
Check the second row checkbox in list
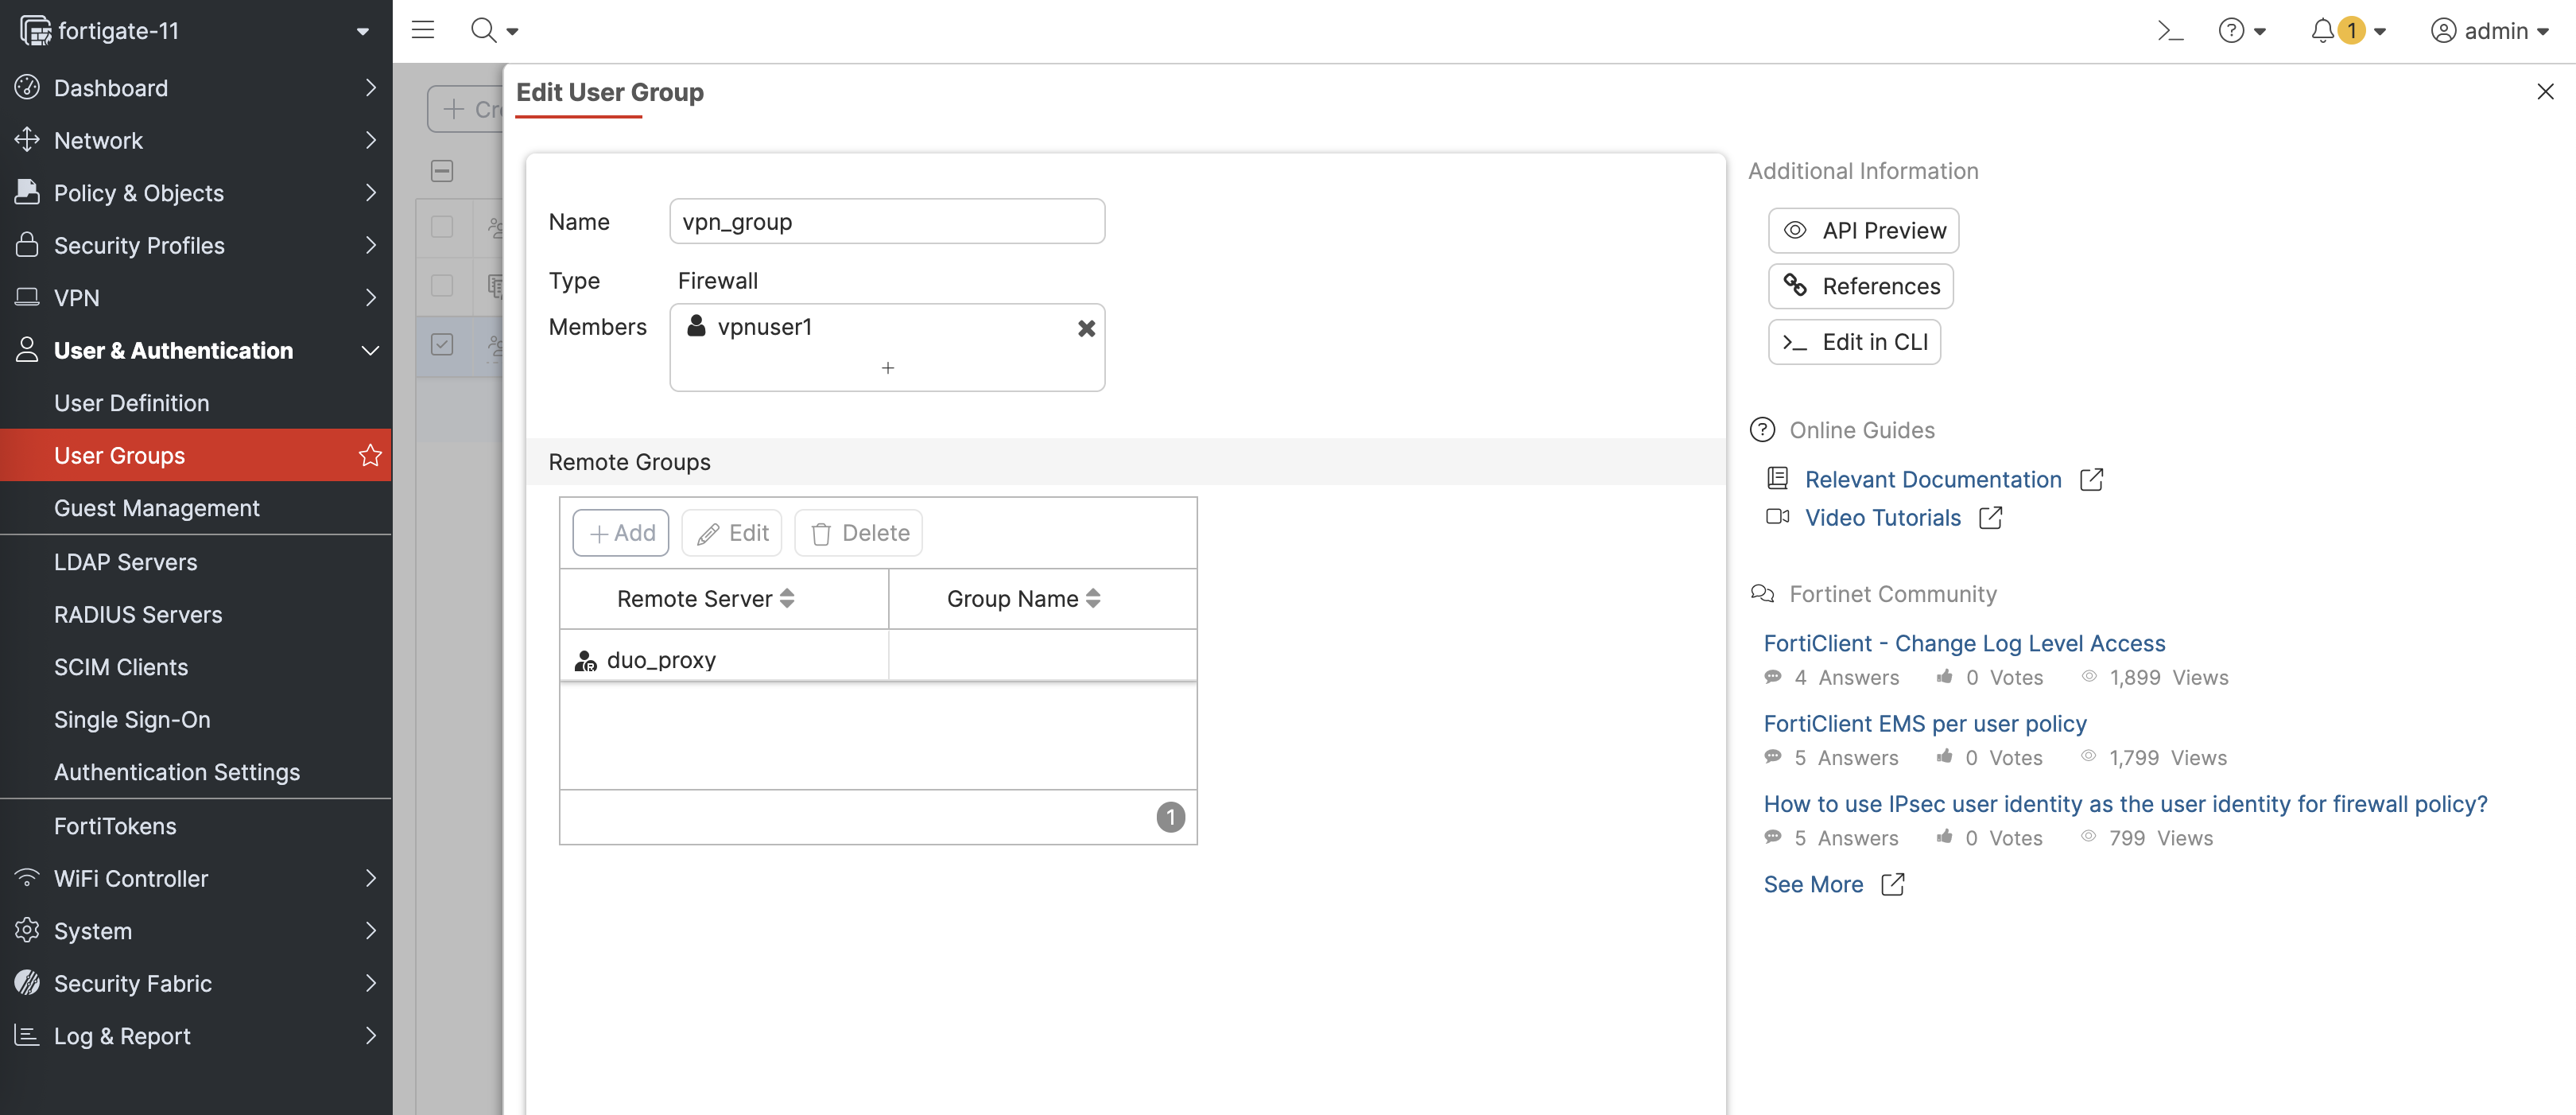click(442, 286)
